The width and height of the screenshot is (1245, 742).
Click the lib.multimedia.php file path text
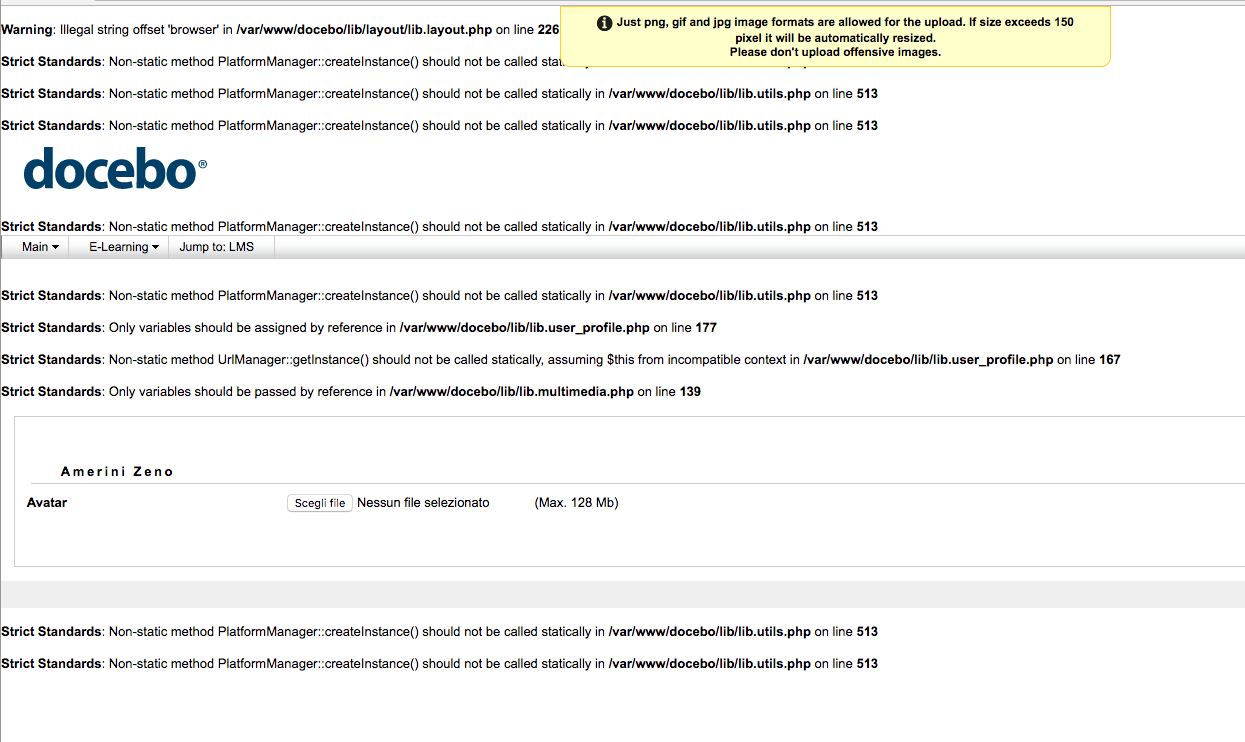511,392
